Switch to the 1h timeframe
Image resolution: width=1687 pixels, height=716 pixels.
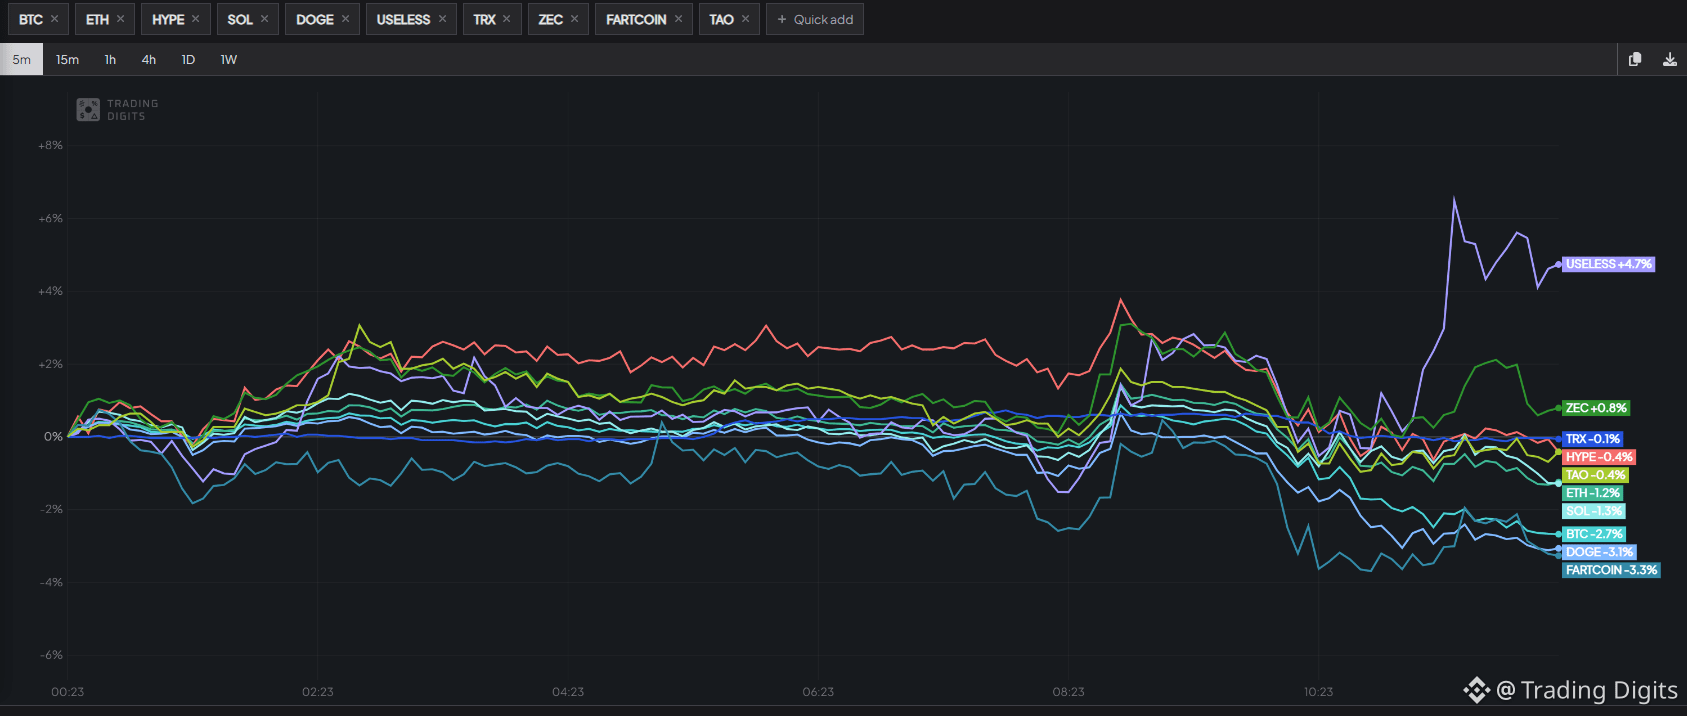point(110,59)
